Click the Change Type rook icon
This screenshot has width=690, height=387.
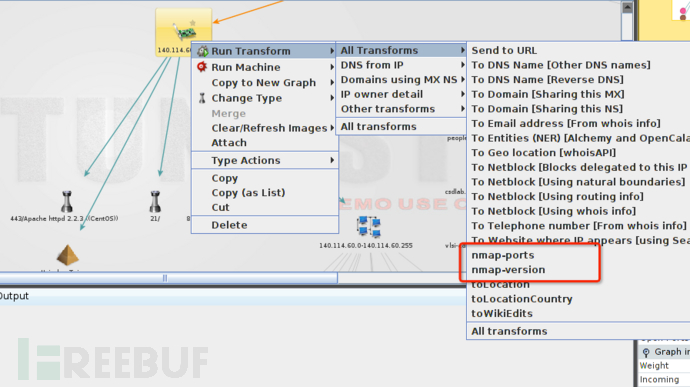[202, 98]
